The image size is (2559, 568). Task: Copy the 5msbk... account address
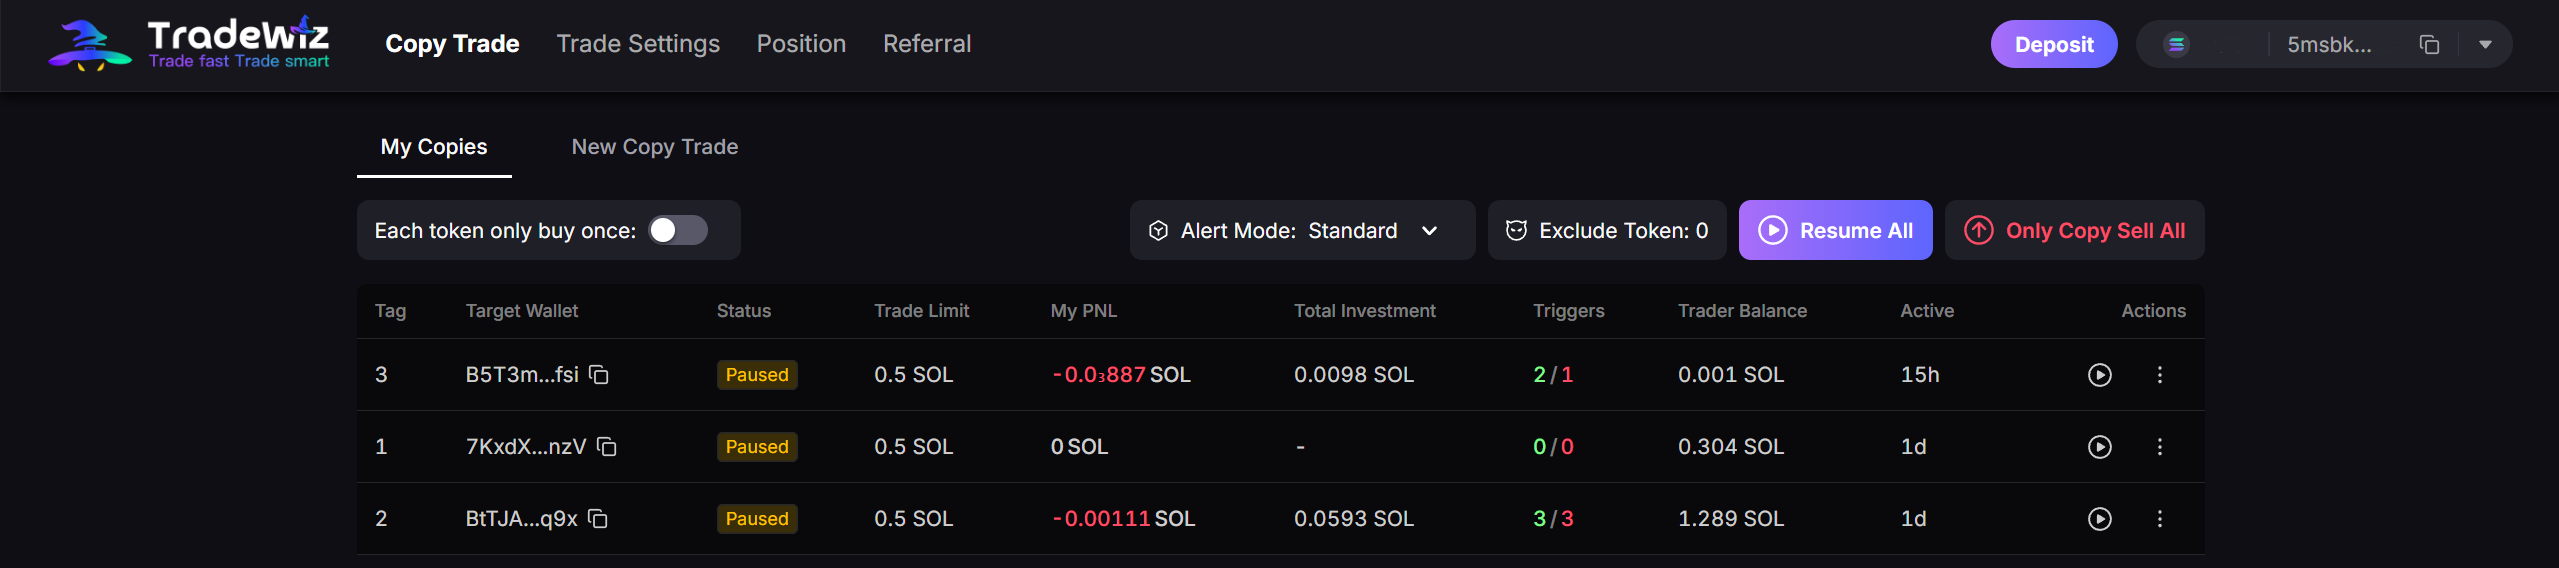point(2429,45)
